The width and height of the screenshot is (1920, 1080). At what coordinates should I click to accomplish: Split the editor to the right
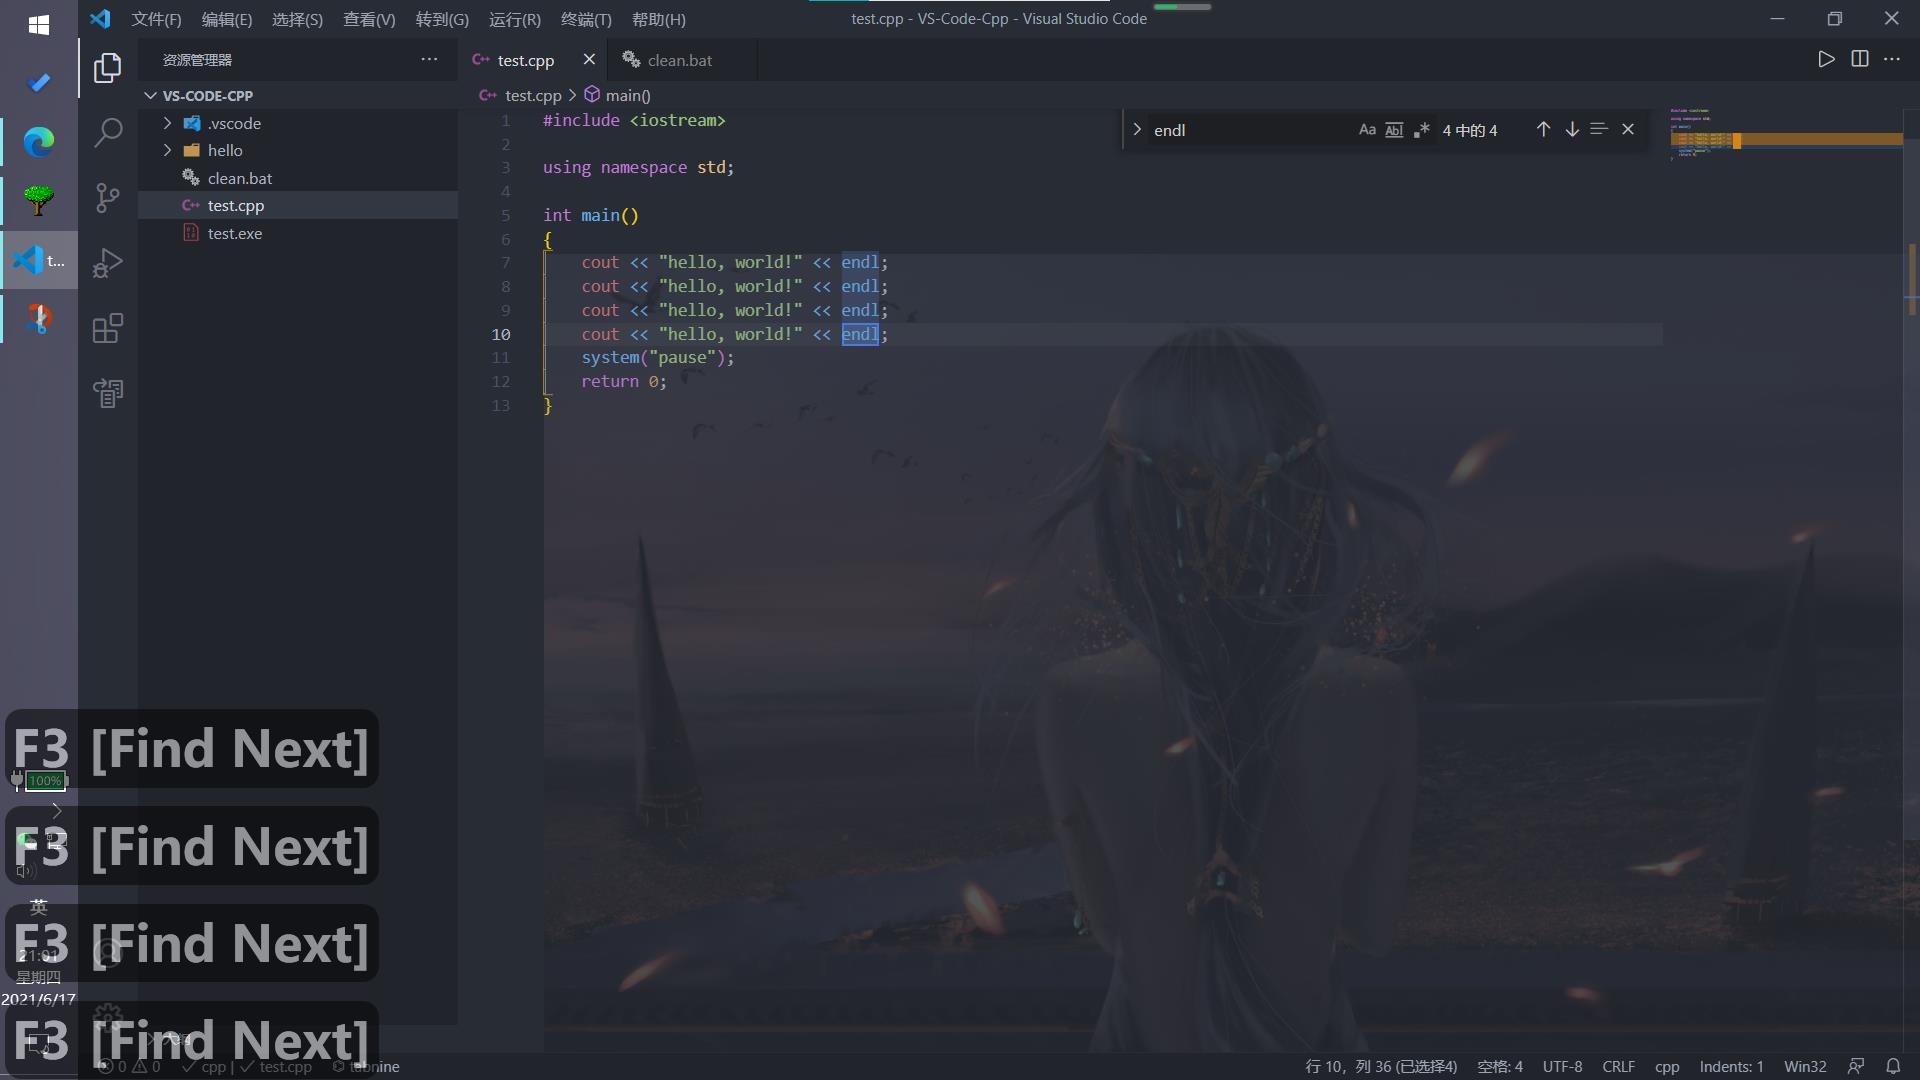1859,60
